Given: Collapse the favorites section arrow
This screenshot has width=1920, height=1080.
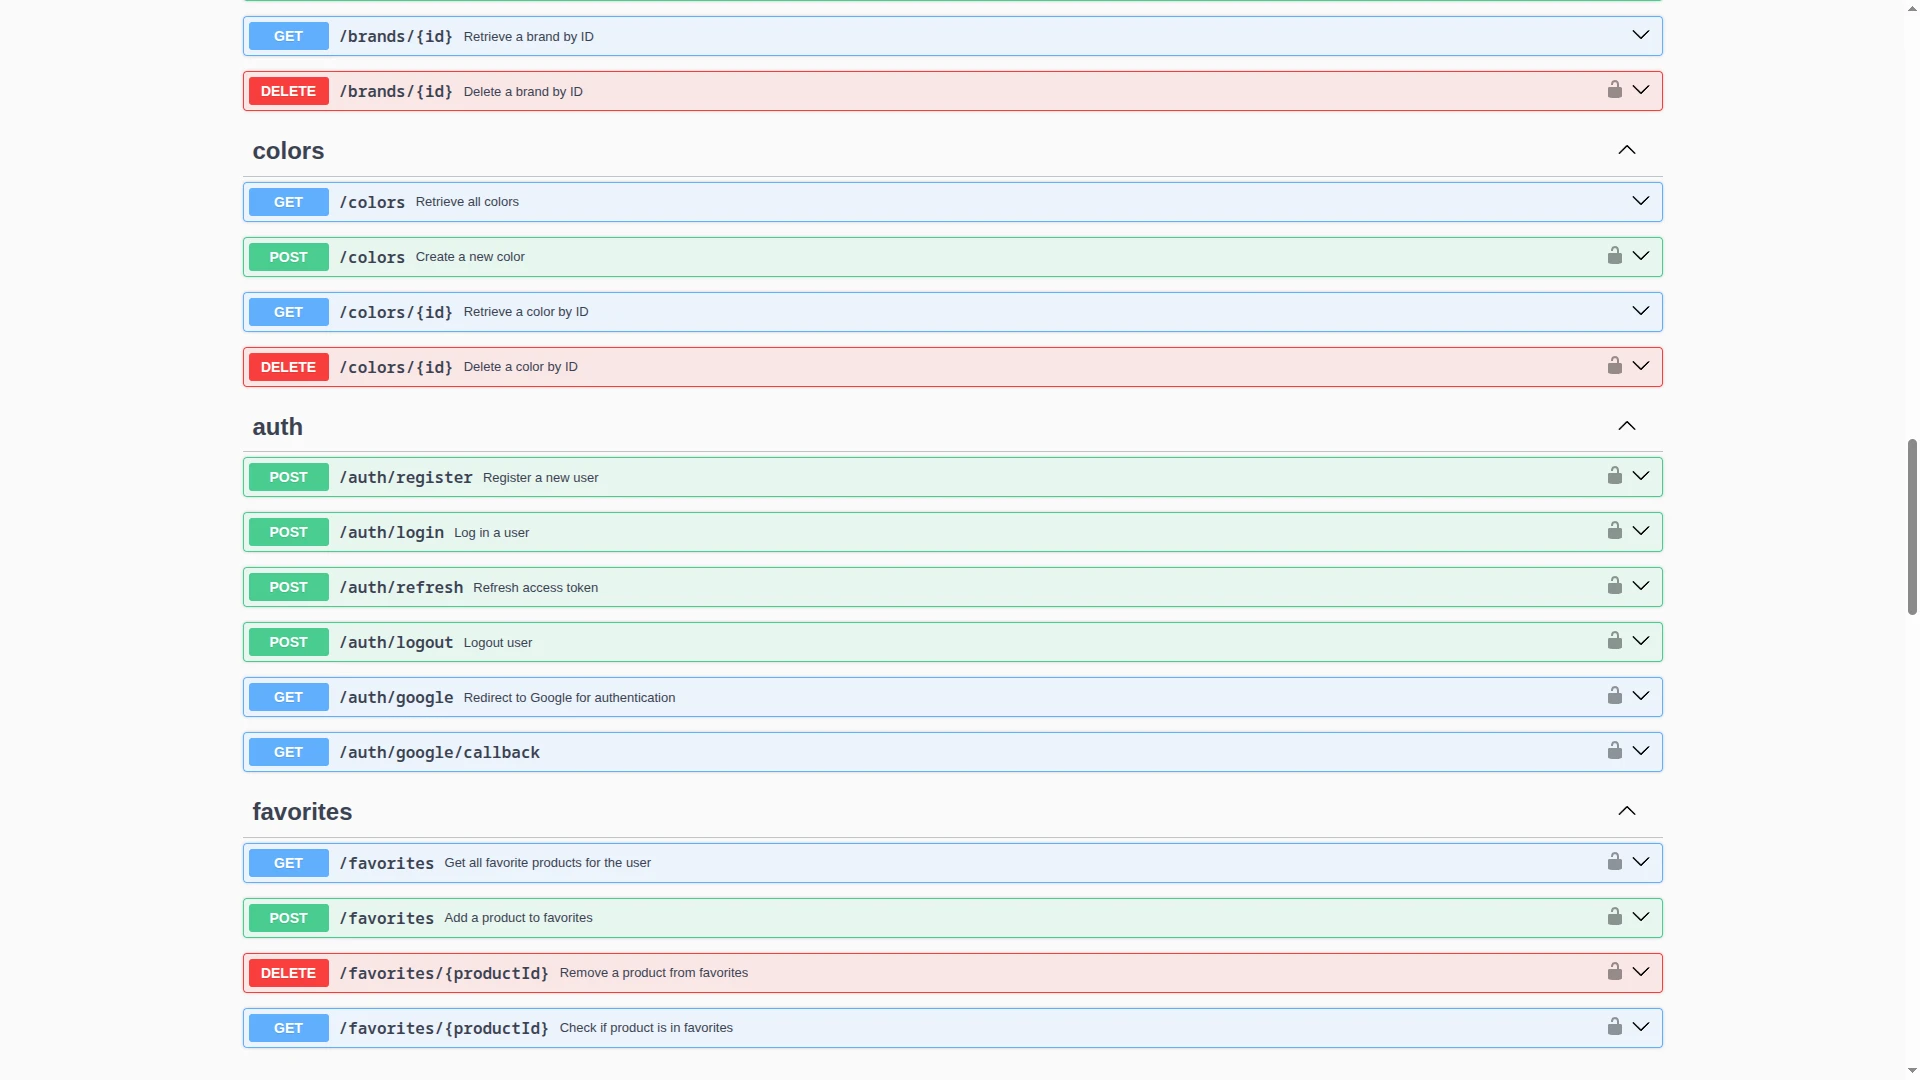Looking at the screenshot, I should coord(1627,811).
